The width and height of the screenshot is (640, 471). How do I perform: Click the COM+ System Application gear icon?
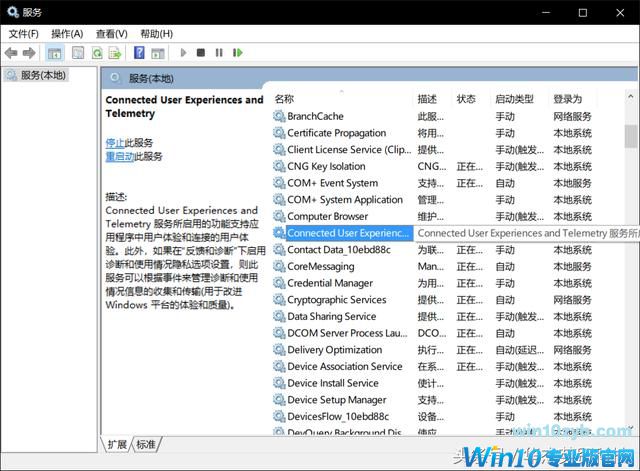coord(279,200)
